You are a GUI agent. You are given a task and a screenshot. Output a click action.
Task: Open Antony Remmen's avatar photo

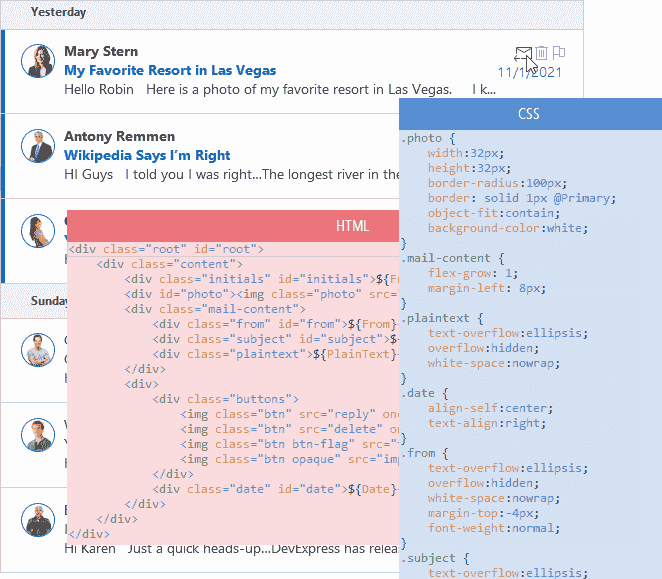38,146
